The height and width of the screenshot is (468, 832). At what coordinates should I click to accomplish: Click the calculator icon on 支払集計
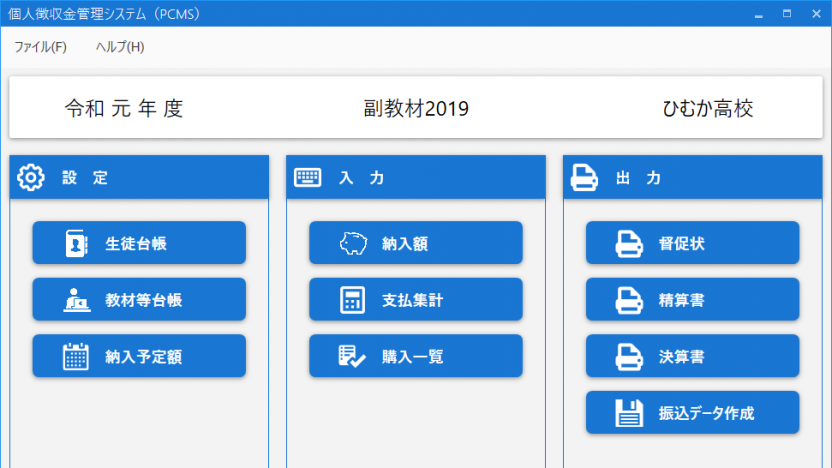click(x=352, y=300)
